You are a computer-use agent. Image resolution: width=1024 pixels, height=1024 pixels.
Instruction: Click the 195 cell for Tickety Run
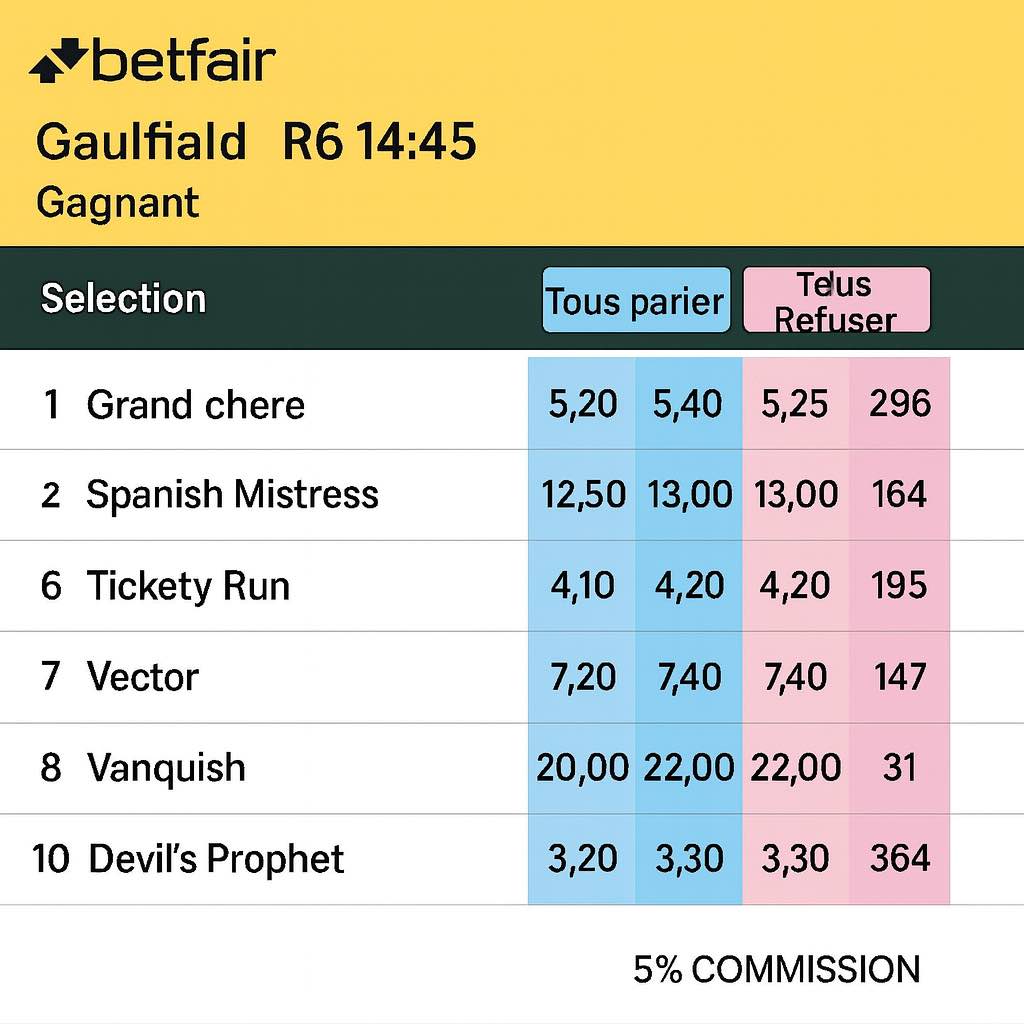[x=899, y=586]
